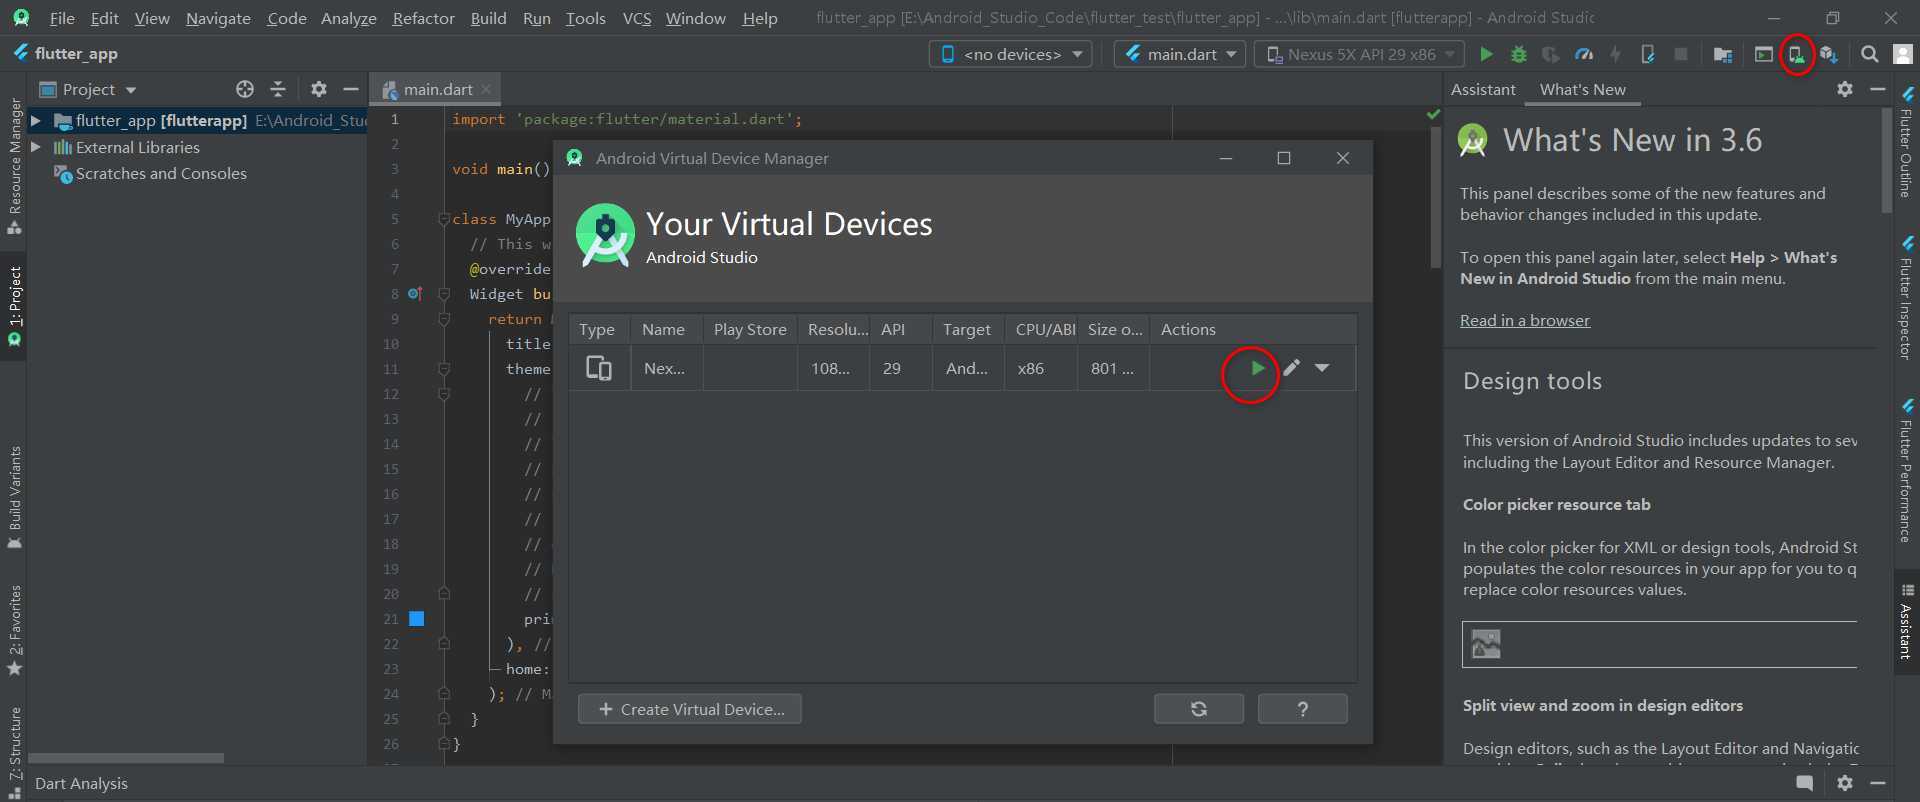Click the image thumbnail in What's New panel
Screen dimensions: 1920x802
tap(1486, 644)
